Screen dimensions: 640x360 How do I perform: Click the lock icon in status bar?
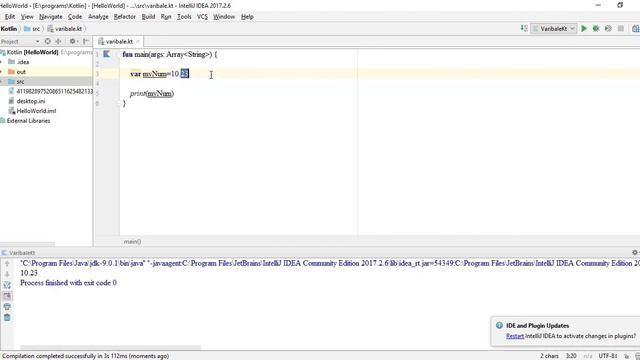click(x=627, y=356)
